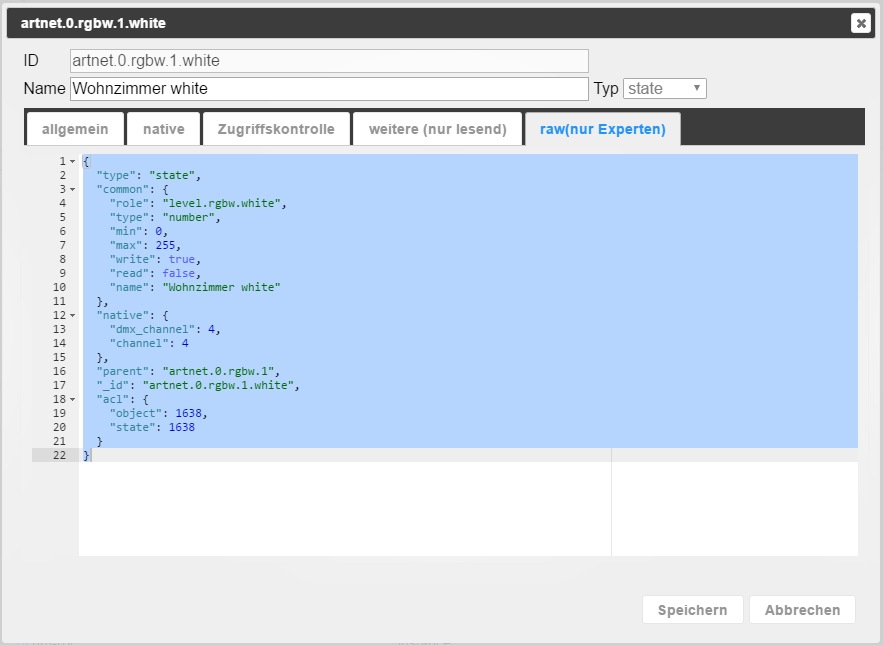
Task: Click the "min": 0 line
Action: [139, 232]
